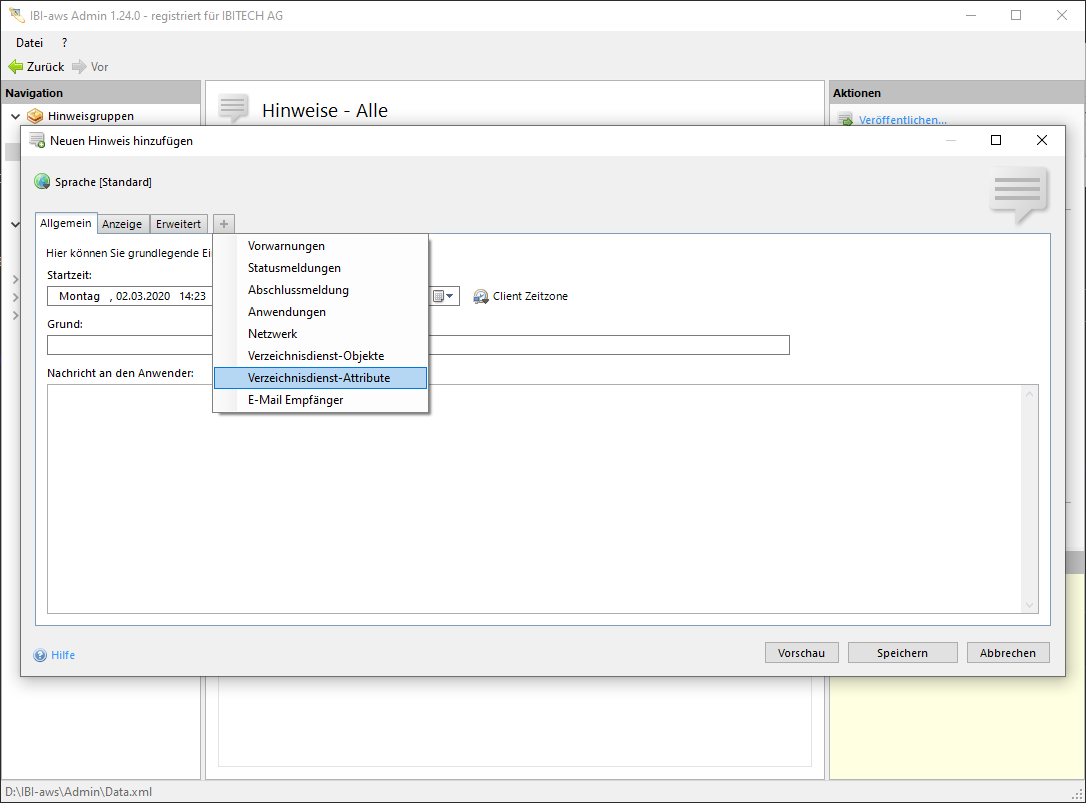Click the Sprache globe icon
This screenshot has width=1086, height=803.
pyautogui.click(x=42, y=182)
